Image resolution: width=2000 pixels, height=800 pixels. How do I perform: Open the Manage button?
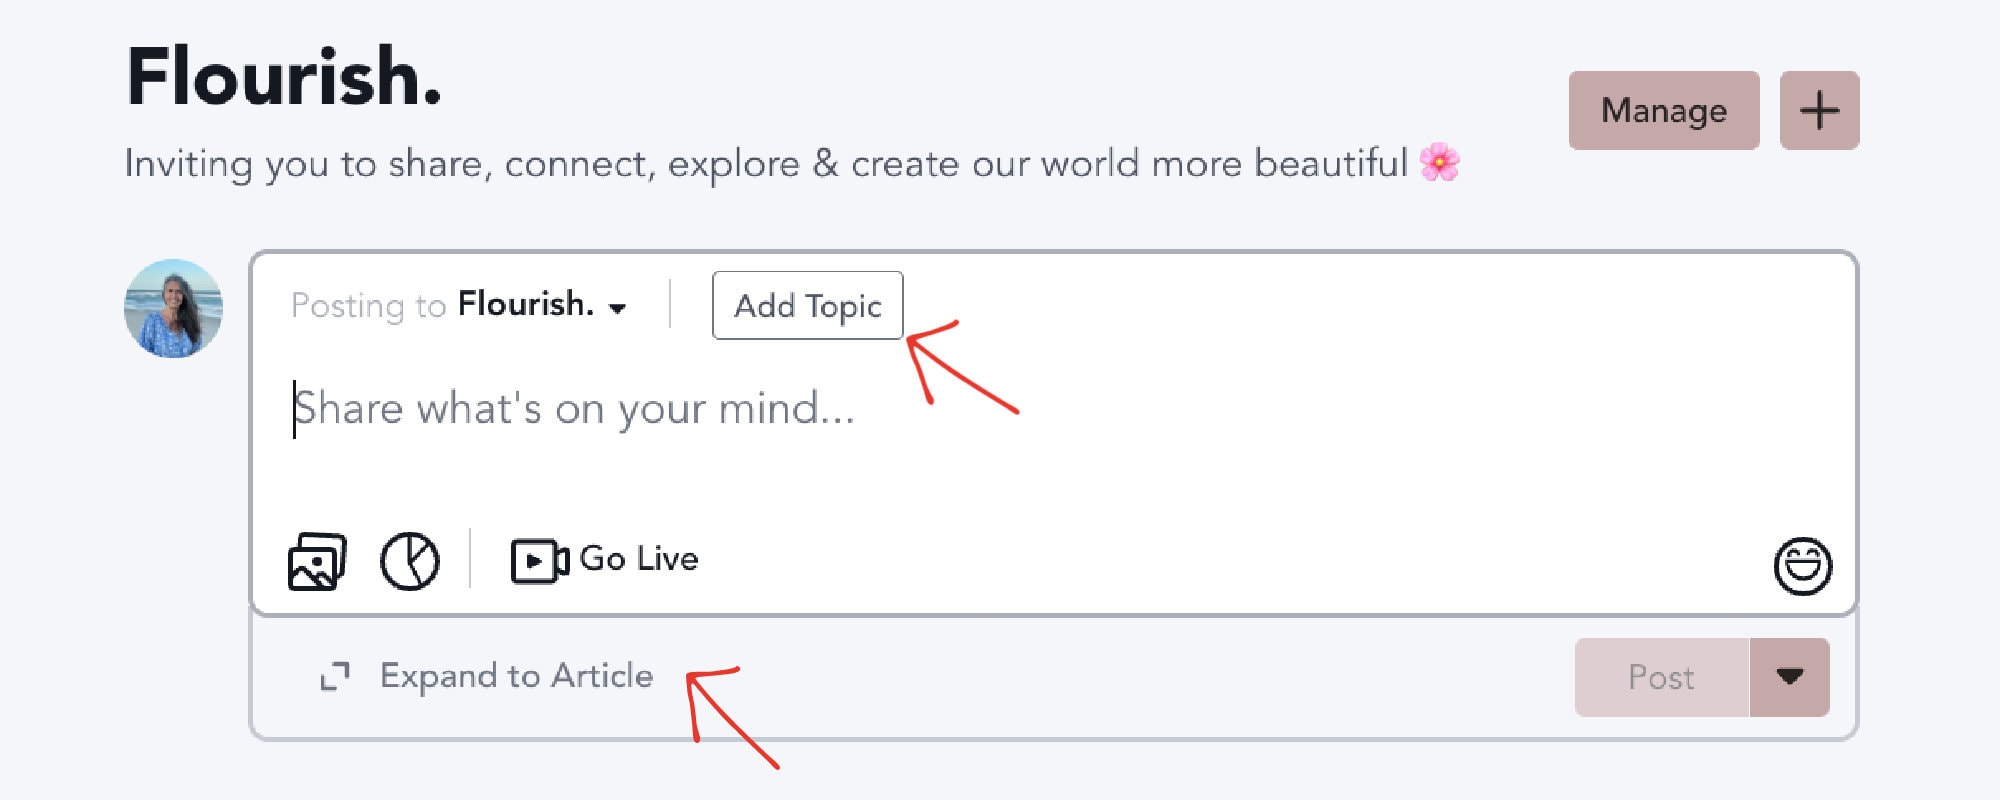tap(1664, 110)
